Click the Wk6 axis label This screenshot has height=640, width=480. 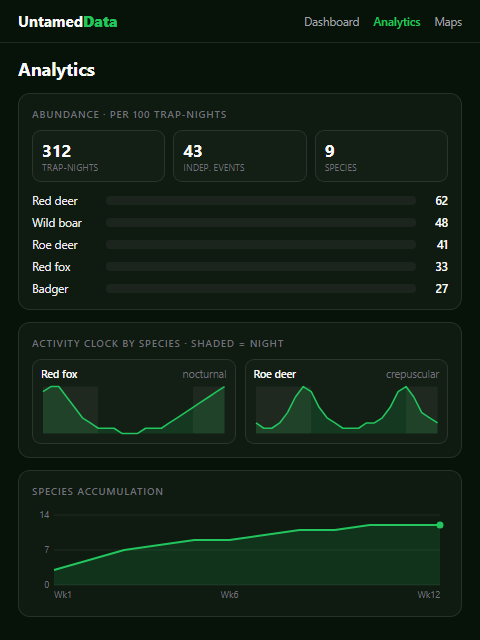tap(229, 595)
